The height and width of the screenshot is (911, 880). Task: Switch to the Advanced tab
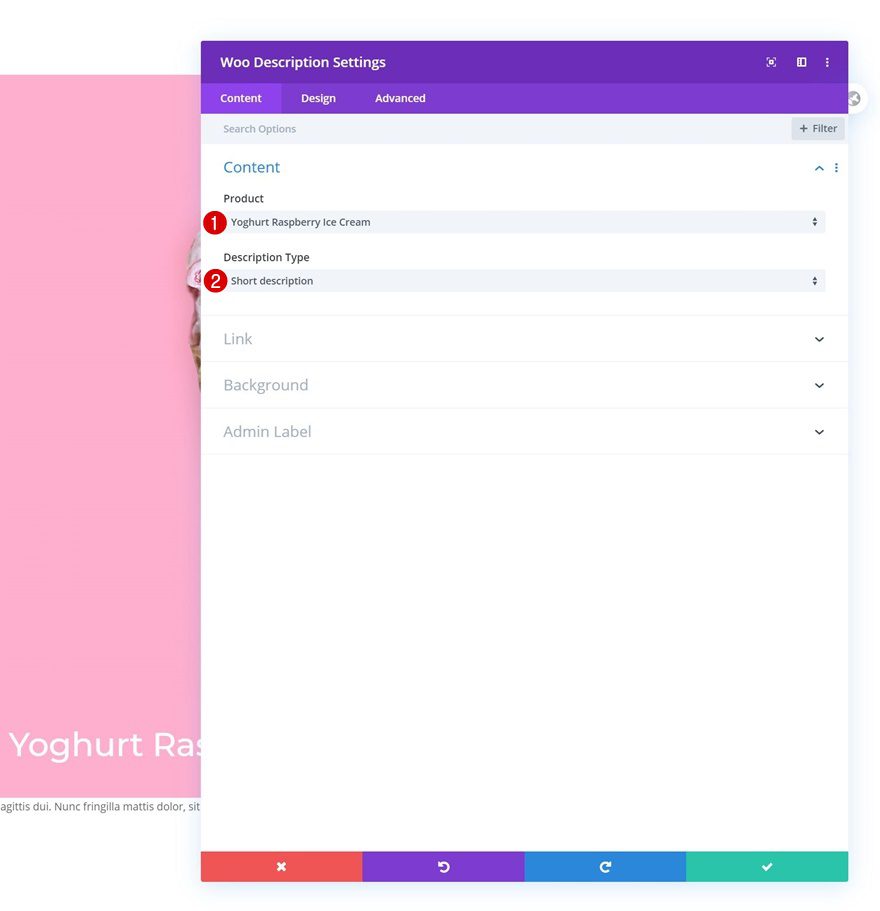click(x=400, y=98)
